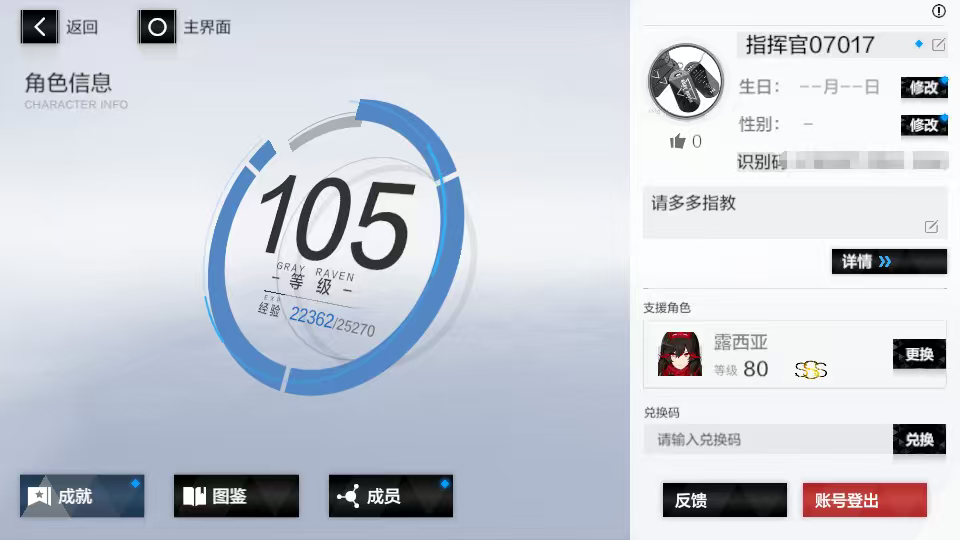Click 更换 to change support character
Viewport: 960px width, 540px height.
[x=918, y=354]
